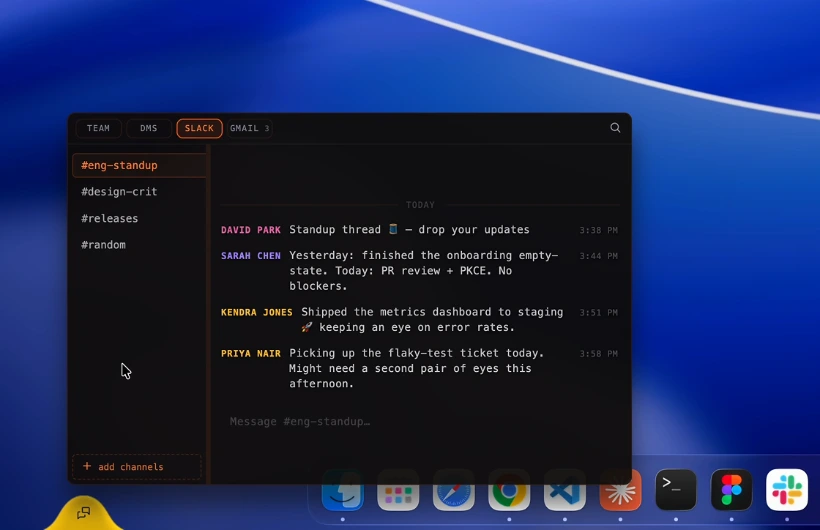Click the yellow chat bubble widget icon
This screenshot has height=530, width=820.
pos(84,513)
